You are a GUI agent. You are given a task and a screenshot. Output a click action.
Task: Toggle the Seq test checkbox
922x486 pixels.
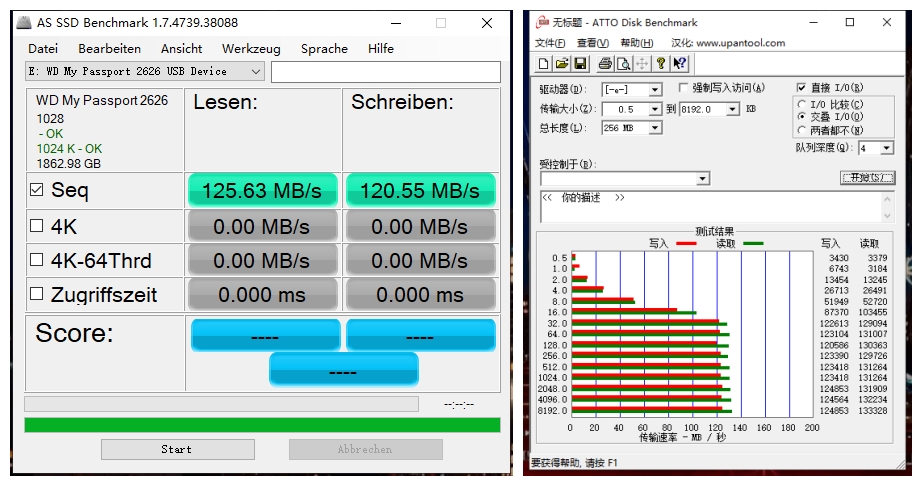pos(36,189)
